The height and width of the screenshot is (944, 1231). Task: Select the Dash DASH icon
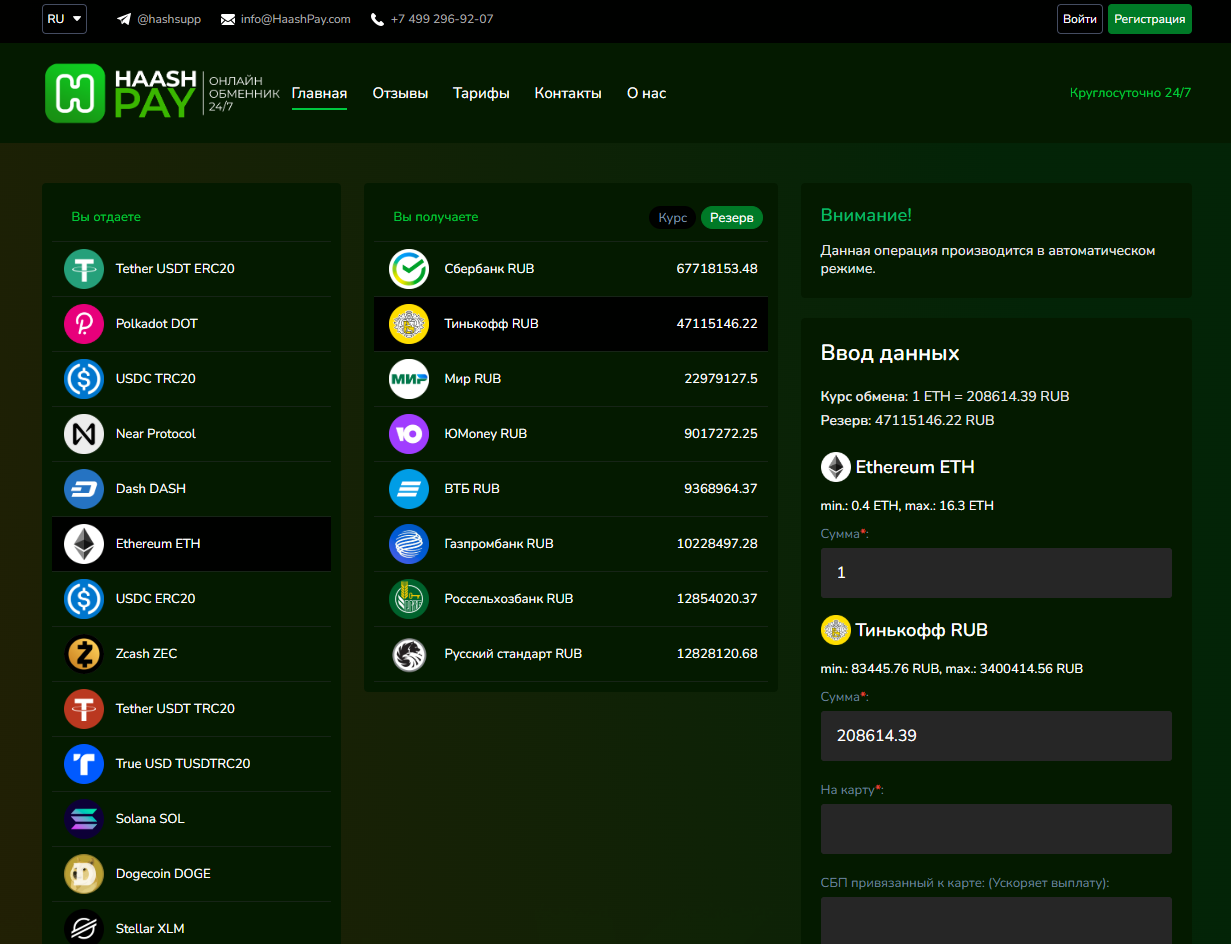[x=84, y=489]
